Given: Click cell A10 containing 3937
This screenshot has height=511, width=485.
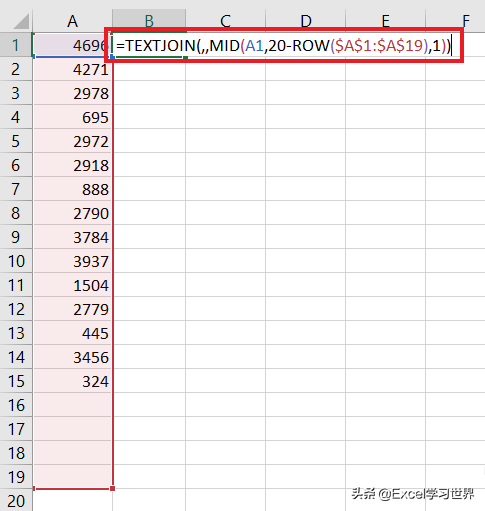Looking at the screenshot, I should tap(72, 261).
